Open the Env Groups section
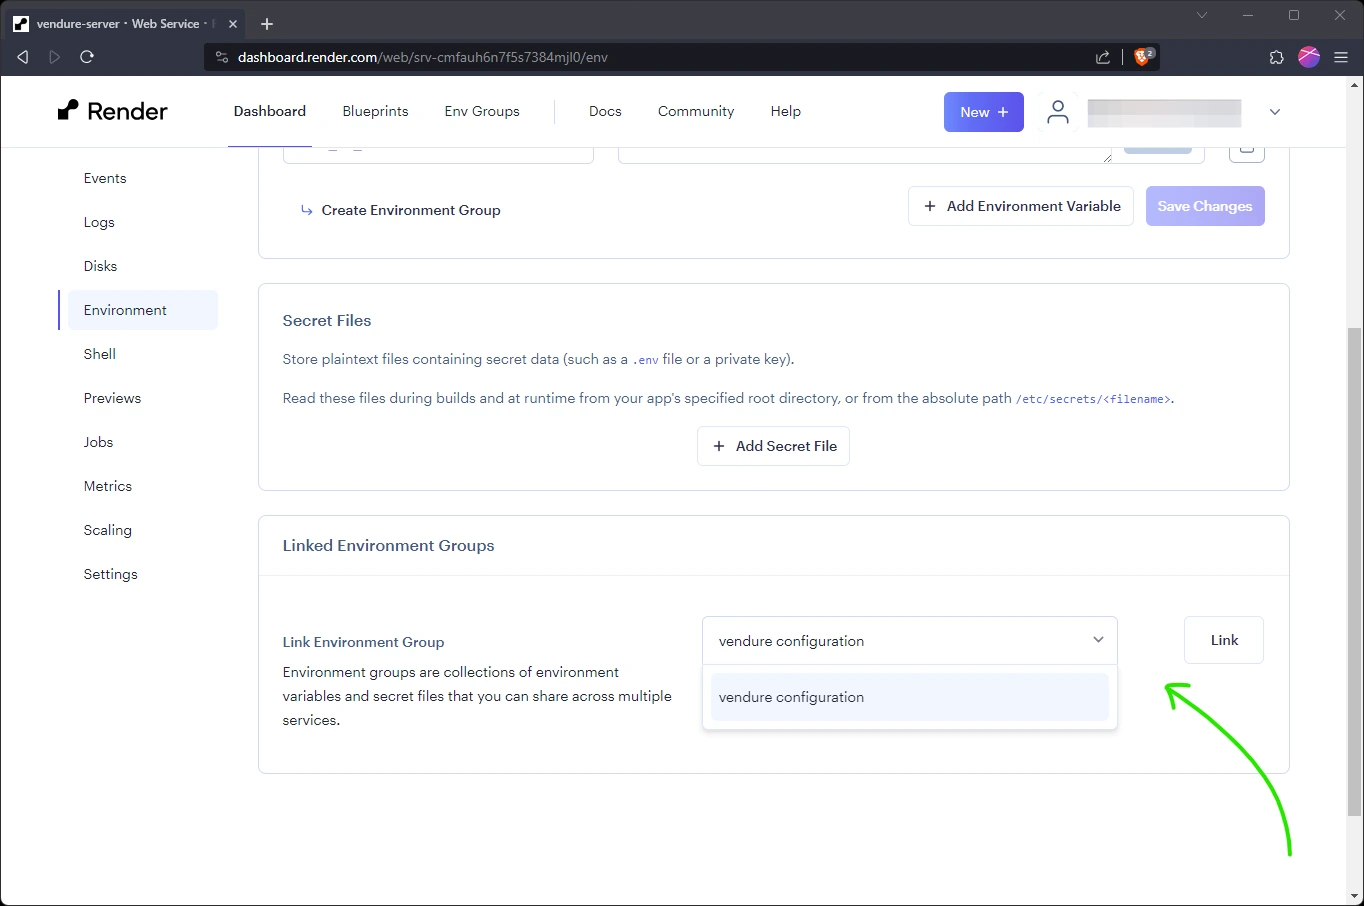The image size is (1364, 906). pos(481,111)
